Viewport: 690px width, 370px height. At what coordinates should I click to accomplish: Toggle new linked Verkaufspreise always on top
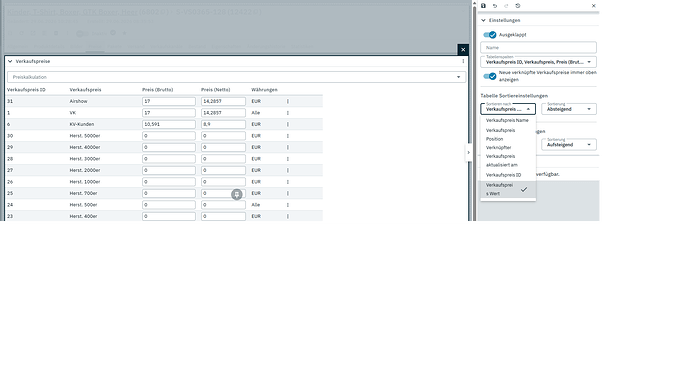(x=490, y=76)
